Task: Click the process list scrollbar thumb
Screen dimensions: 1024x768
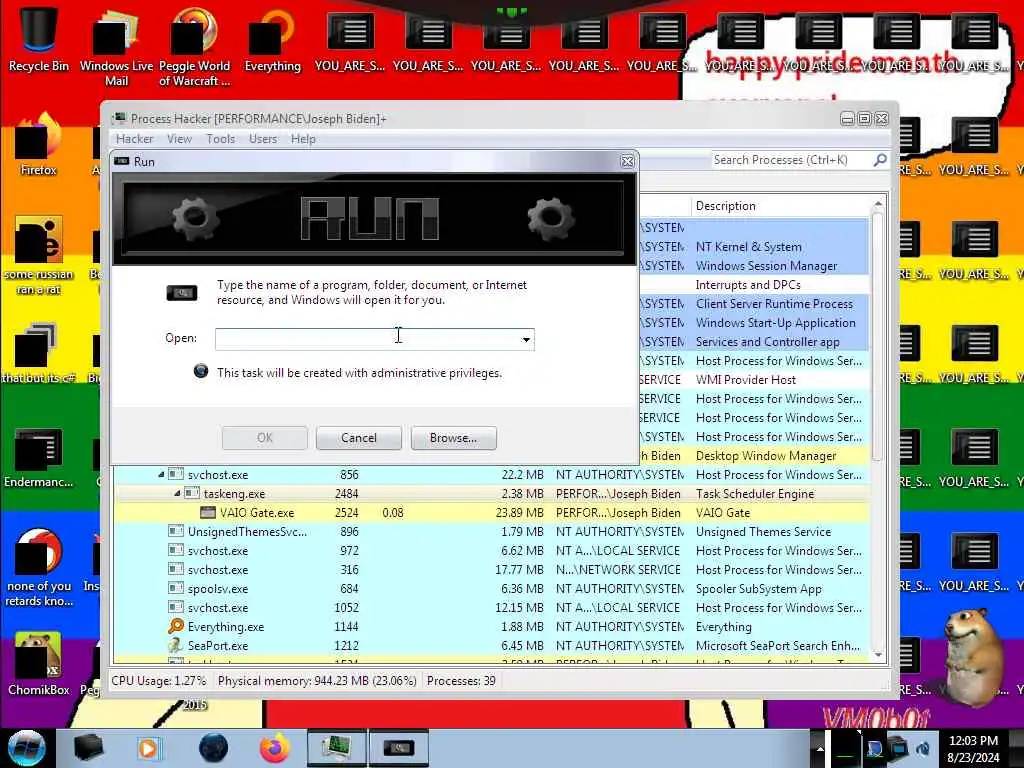Action: (878, 336)
